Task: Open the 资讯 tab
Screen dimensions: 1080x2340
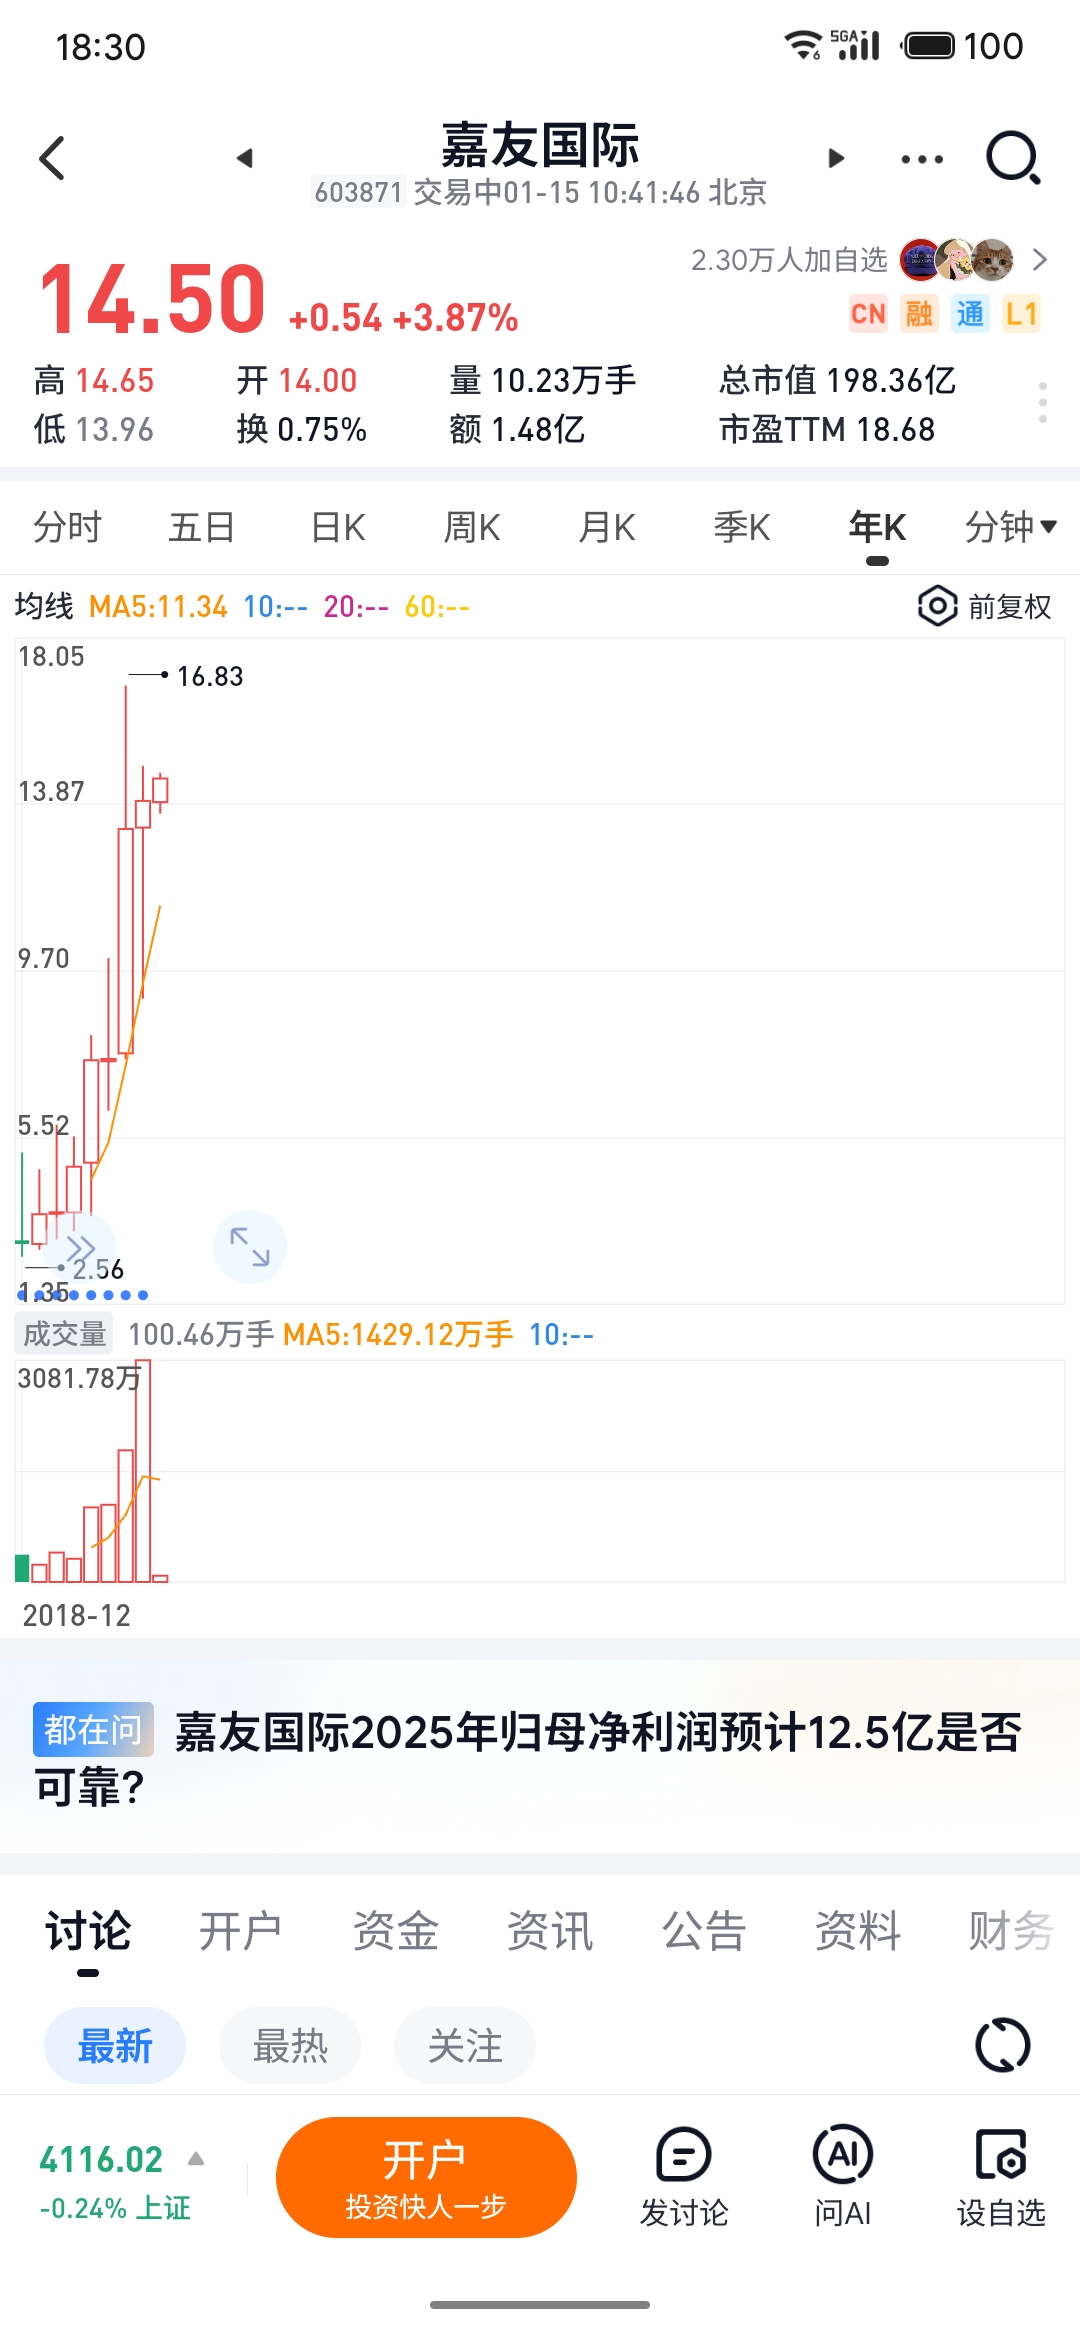Action: [x=550, y=1931]
